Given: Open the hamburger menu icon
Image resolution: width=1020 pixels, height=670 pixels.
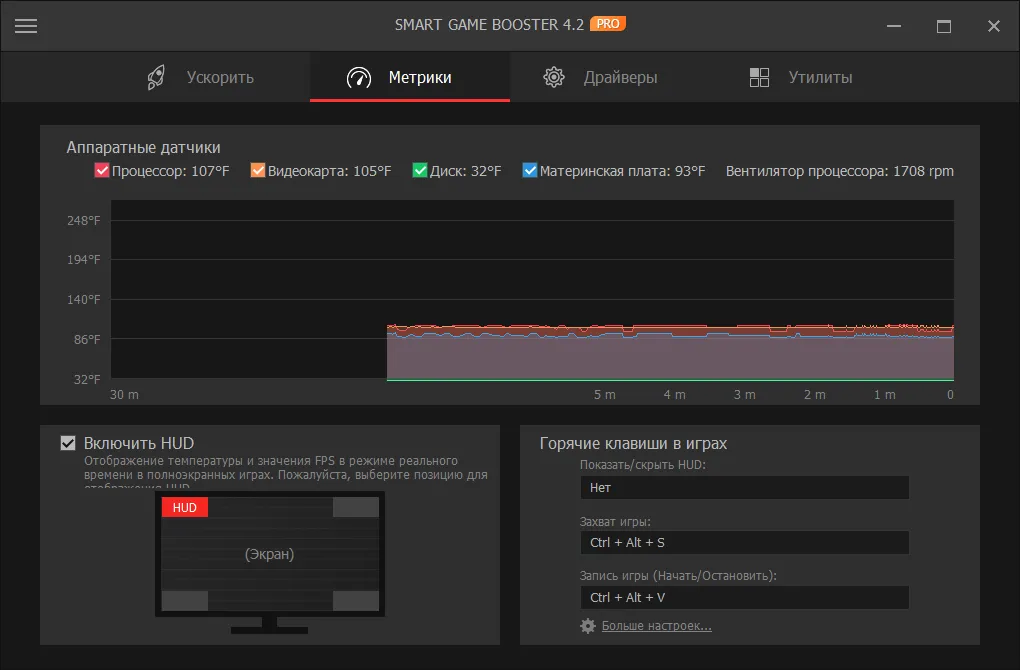Looking at the screenshot, I should coord(26,26).
